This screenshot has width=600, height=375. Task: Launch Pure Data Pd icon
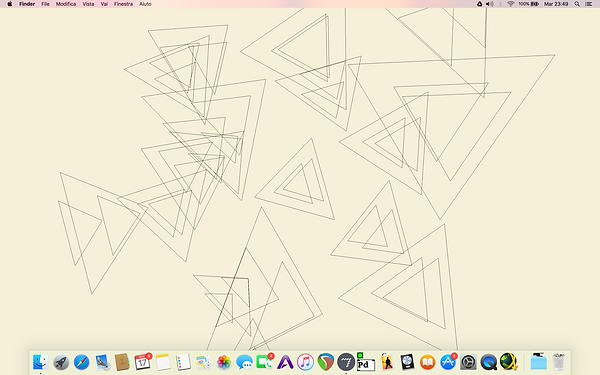click(x=366, y=362)
